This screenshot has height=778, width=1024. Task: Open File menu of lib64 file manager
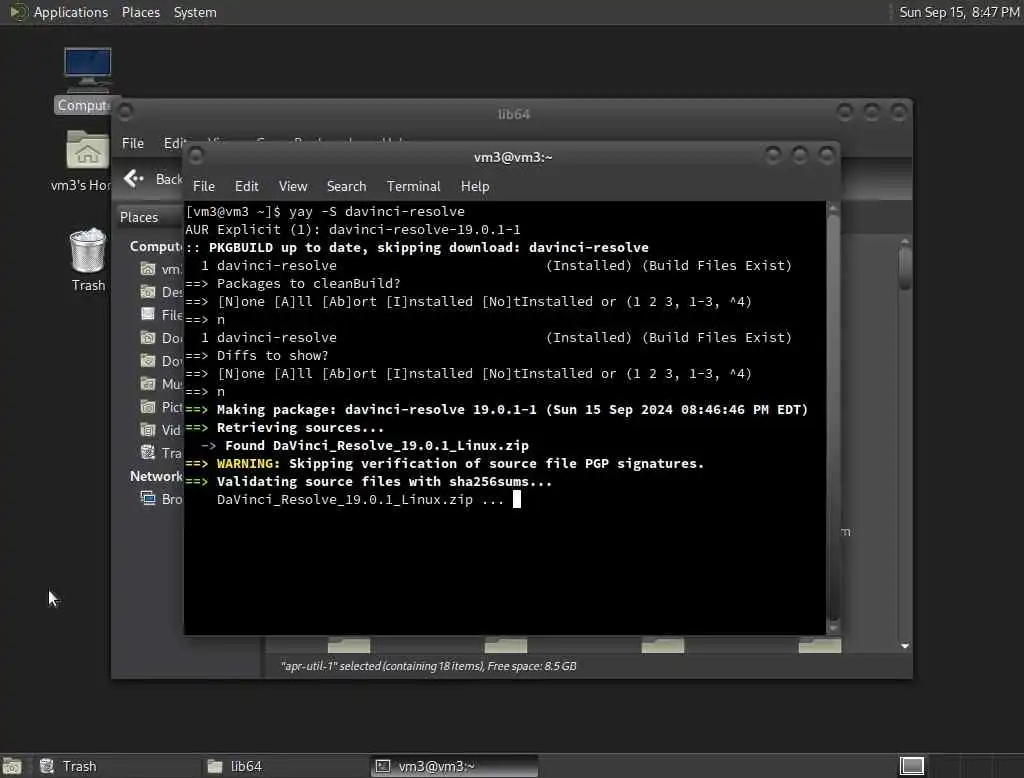coord(133,143)
